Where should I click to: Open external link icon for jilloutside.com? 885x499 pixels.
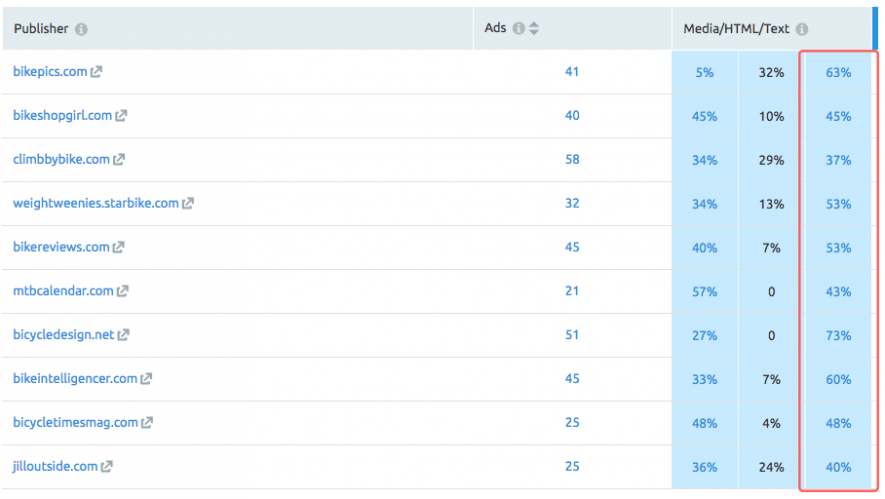pyautogui.click(x=107, y=467)
